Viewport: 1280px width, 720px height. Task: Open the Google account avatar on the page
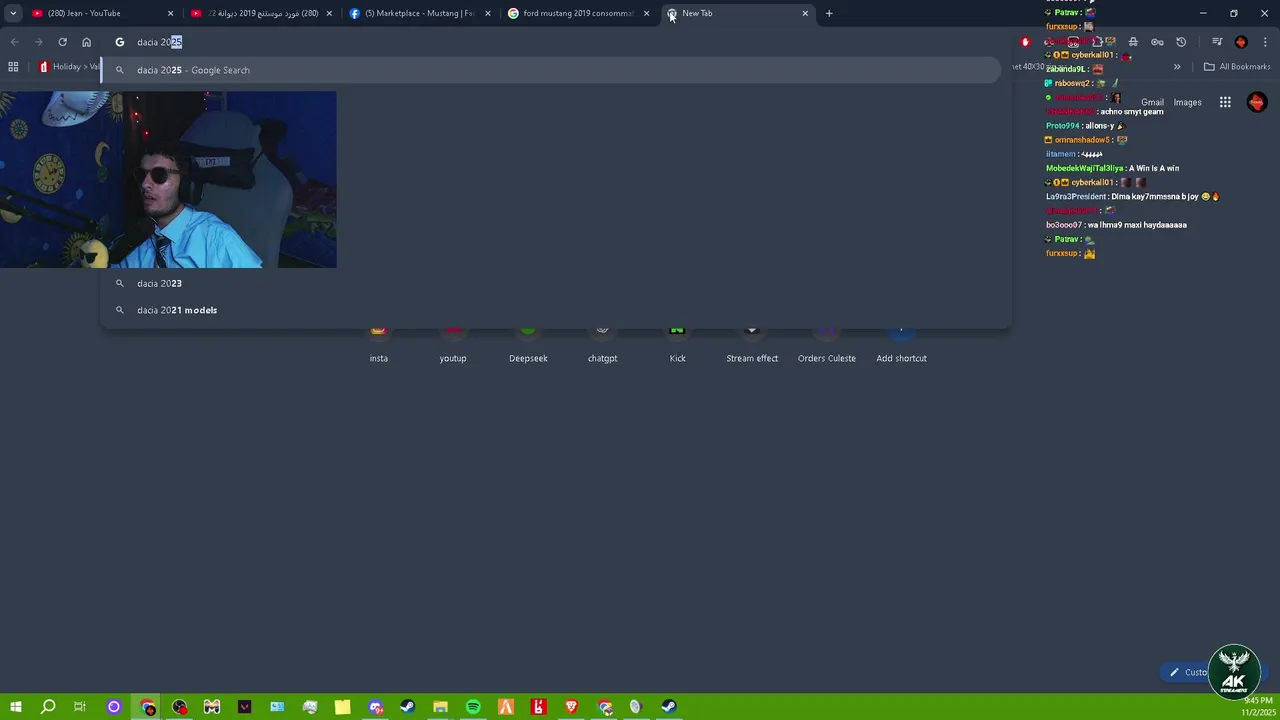pyautogui.click(x=1257, y=102)
